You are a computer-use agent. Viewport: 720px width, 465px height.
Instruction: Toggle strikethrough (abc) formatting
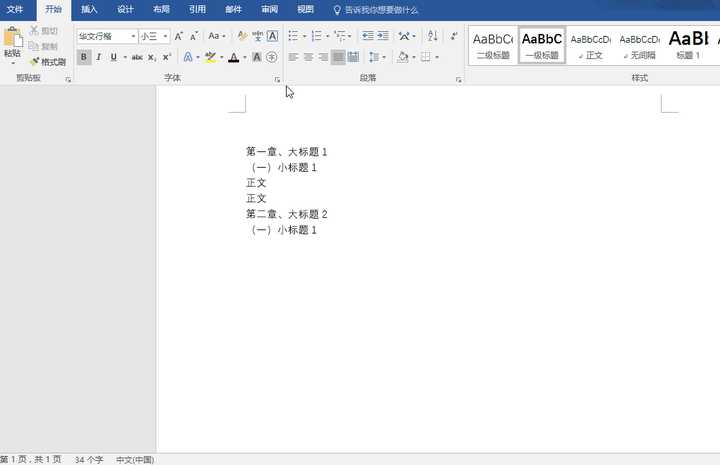click(x=137, y=57)
